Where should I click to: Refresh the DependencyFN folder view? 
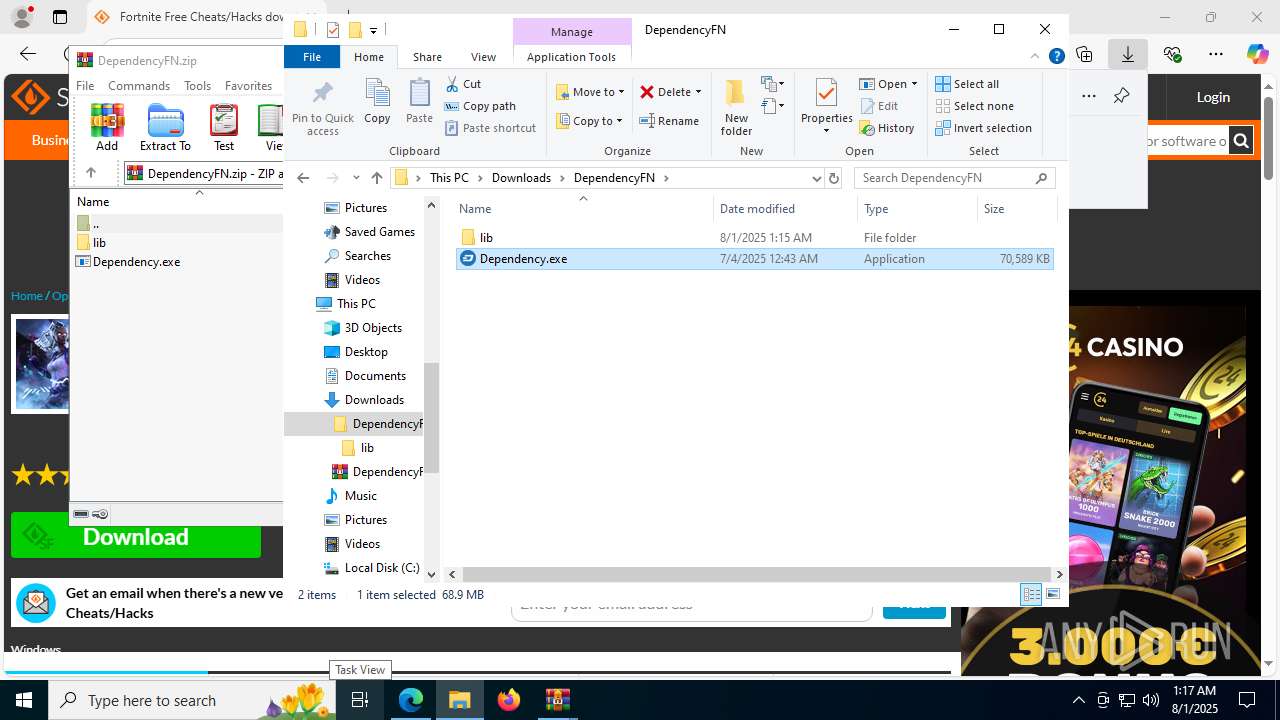point(834,178)
